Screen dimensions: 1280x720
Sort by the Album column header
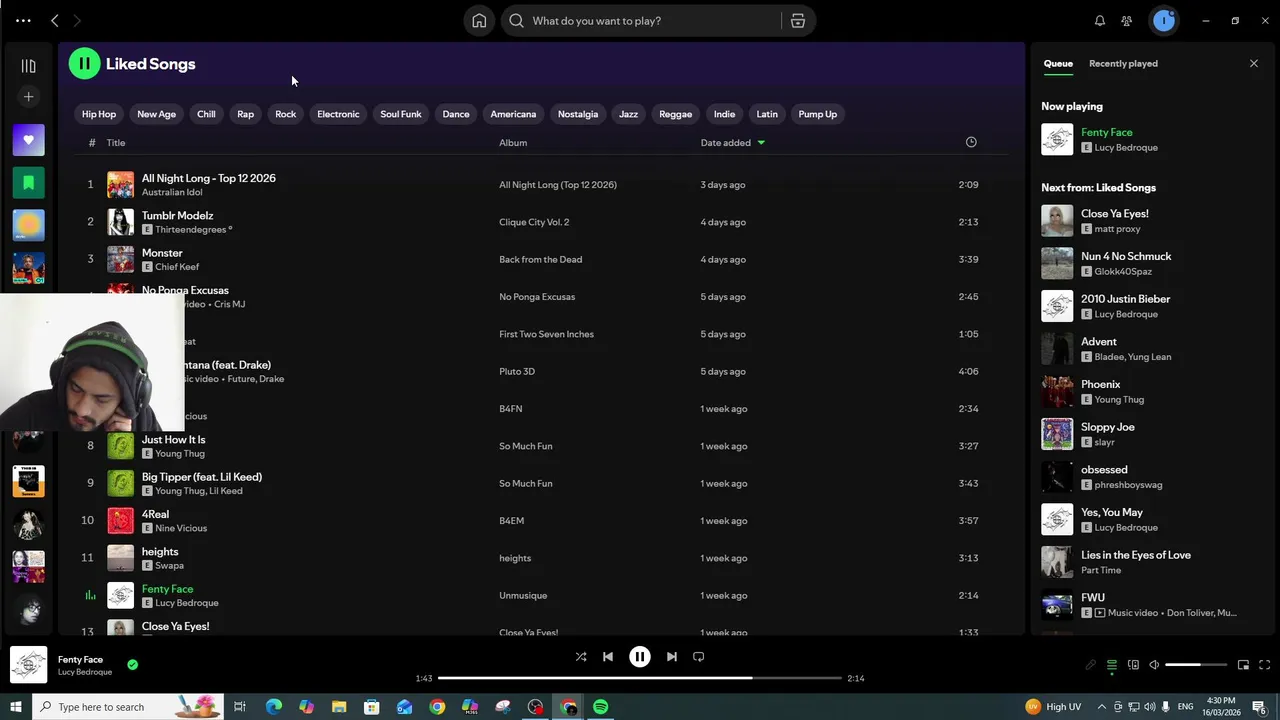tap(513, 143)
